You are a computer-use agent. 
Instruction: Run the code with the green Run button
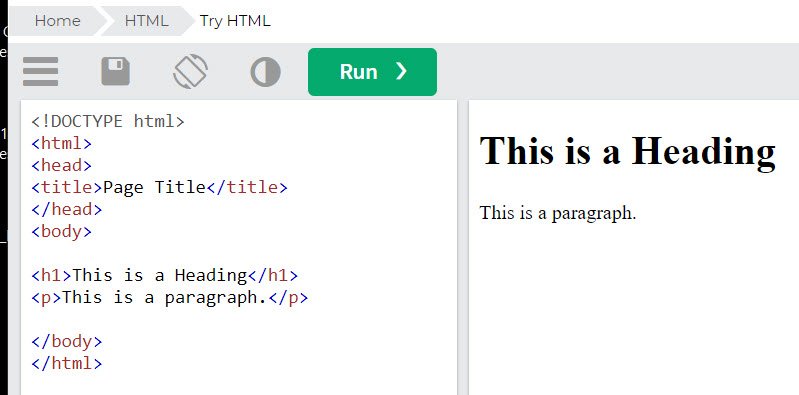coord(372,72)
